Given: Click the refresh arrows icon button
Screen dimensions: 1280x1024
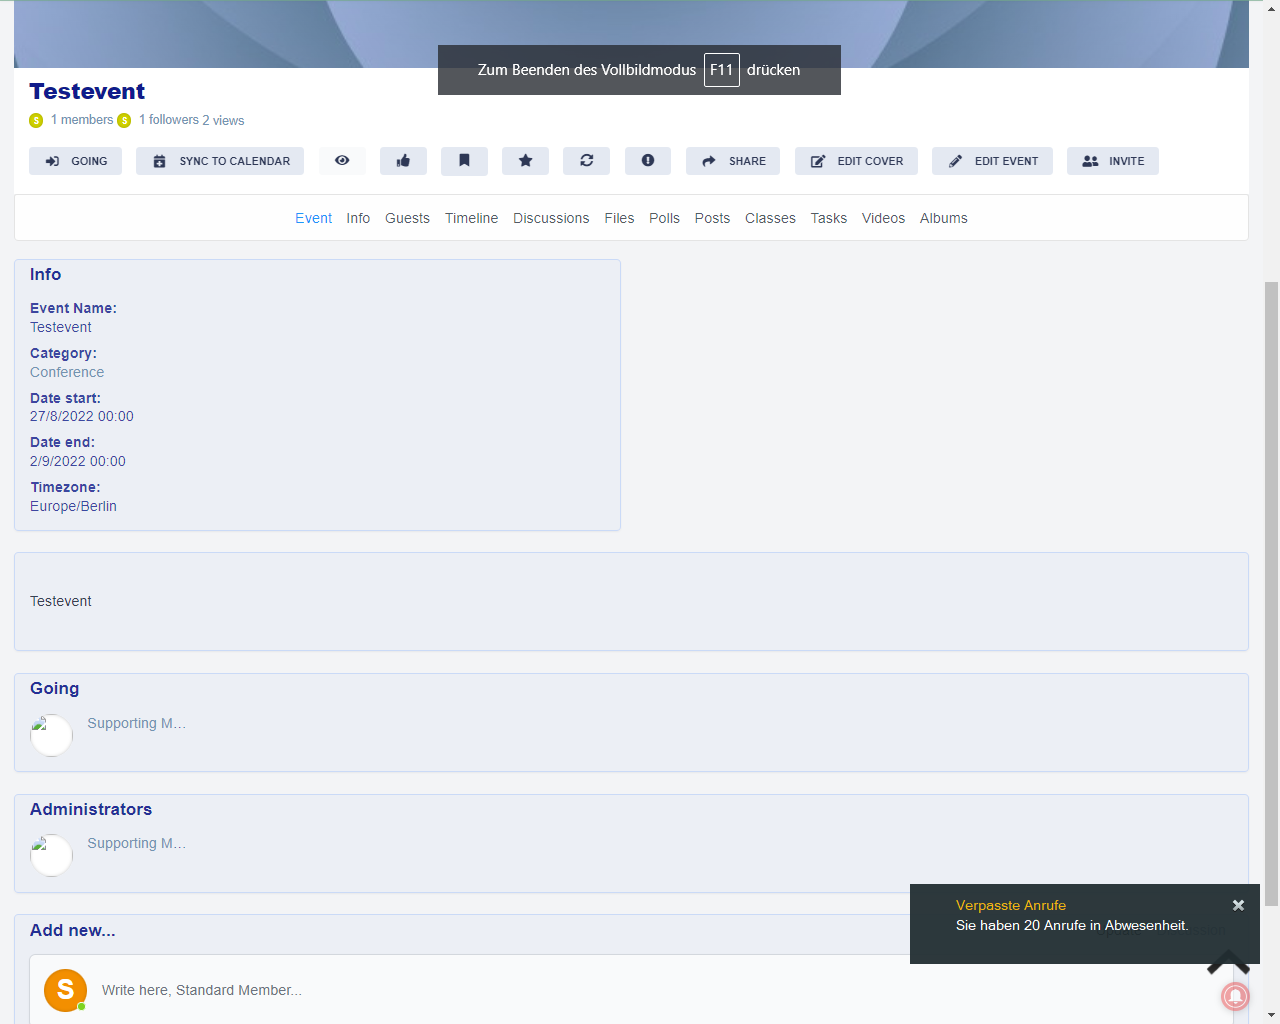Looking at the screenshot, I should click(586, 161).
